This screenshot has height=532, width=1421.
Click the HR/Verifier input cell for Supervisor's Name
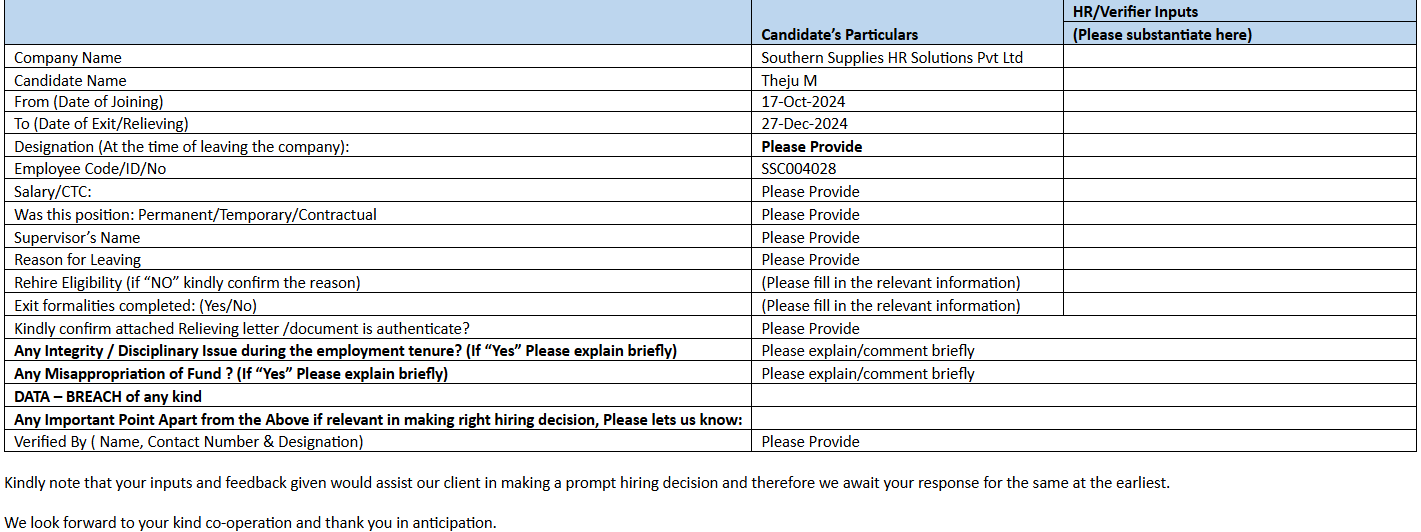(1239, 238)
